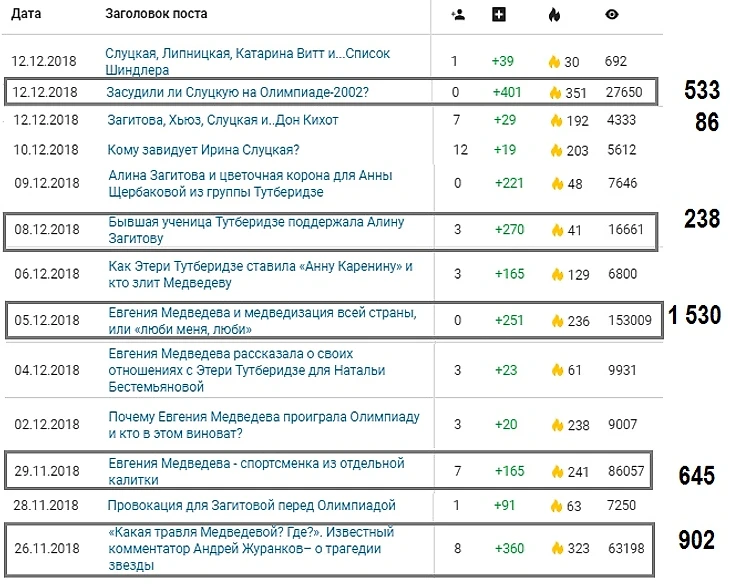
Task: Click flame icon next to 236 value
Action: [x=556, y=321]
